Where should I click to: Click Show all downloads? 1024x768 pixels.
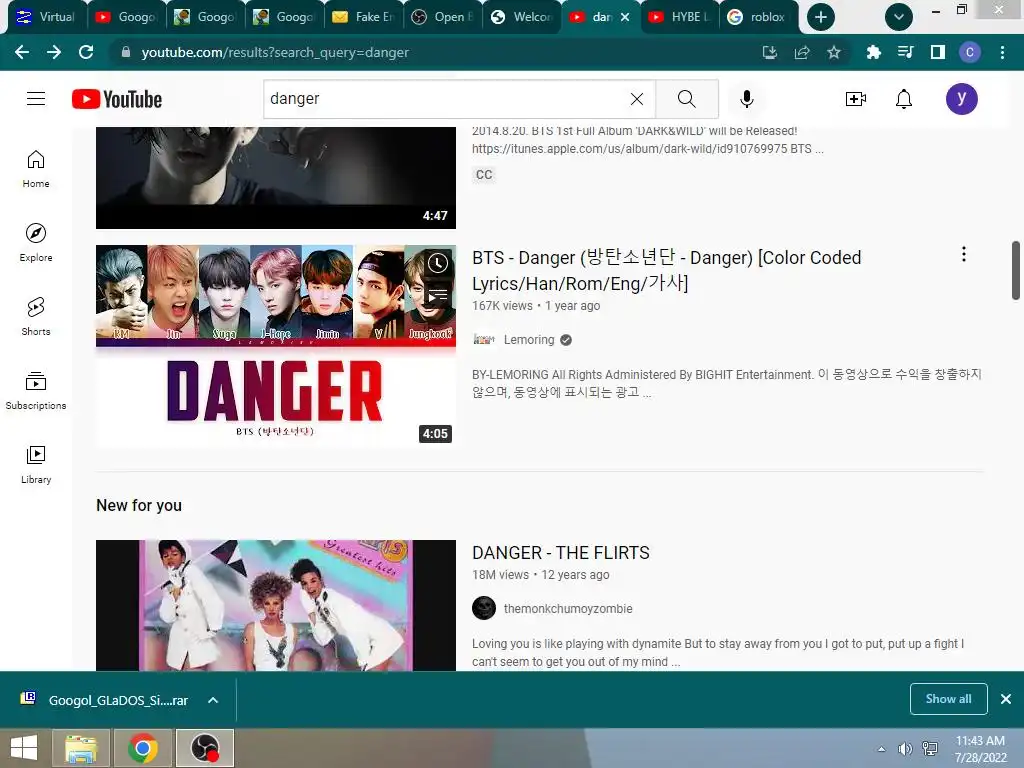tap(948, 699)
